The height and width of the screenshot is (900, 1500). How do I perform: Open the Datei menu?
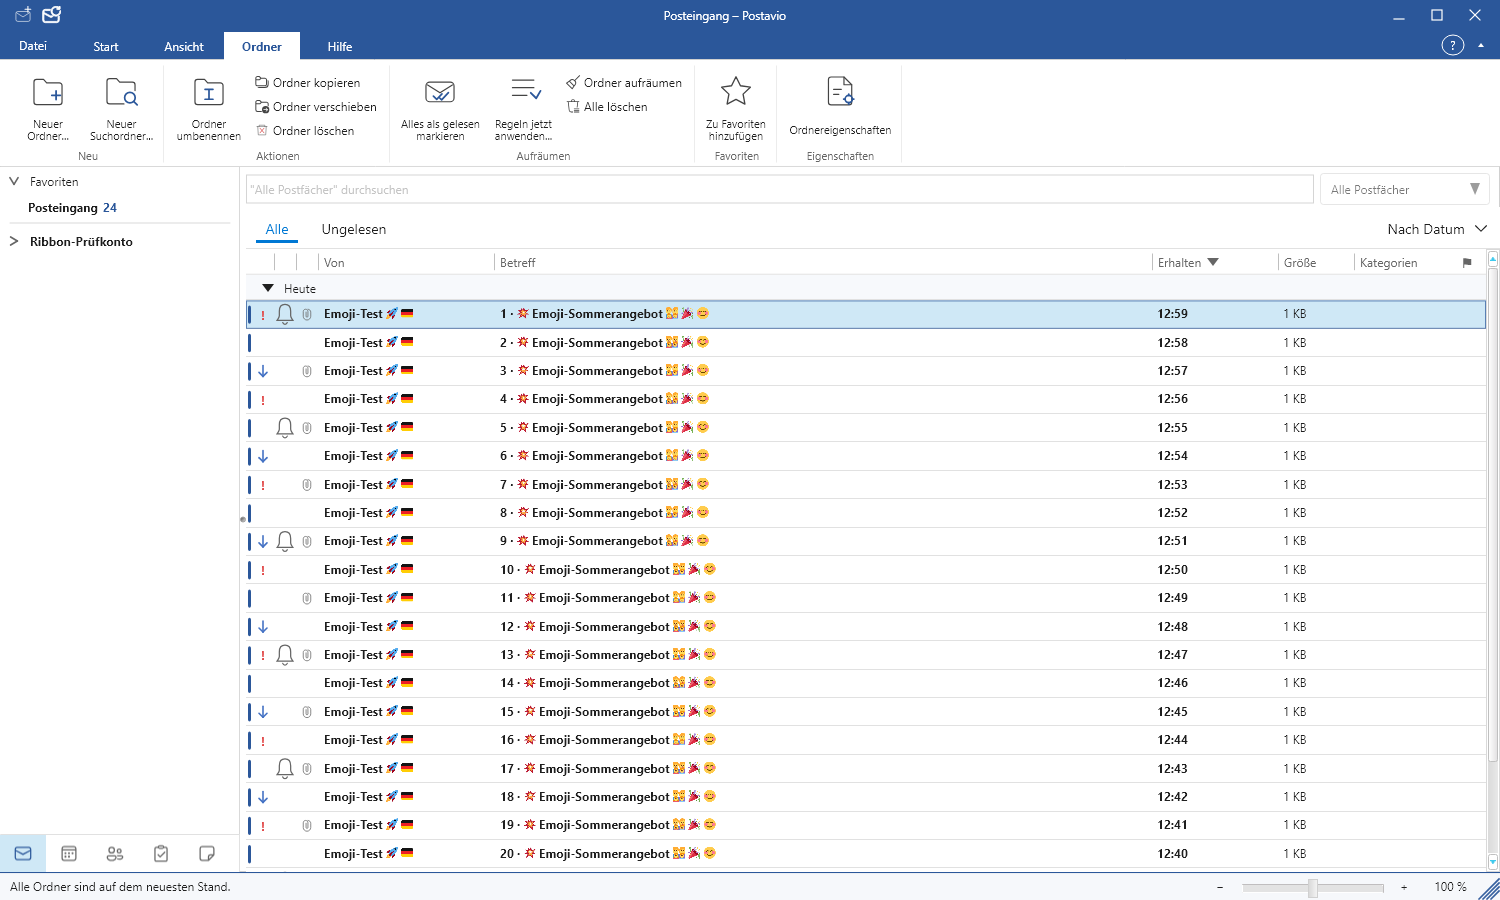33,46
